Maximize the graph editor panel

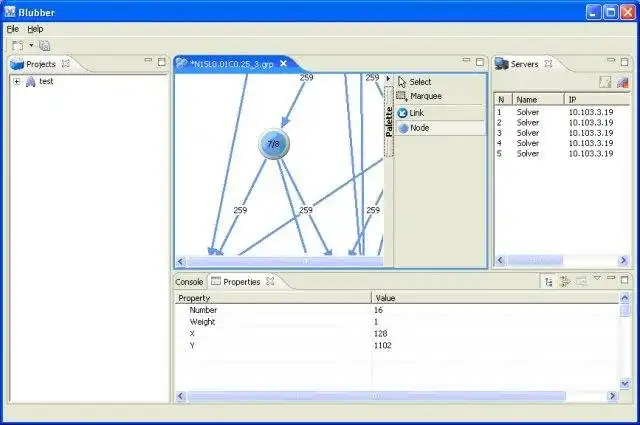point(480,62)
